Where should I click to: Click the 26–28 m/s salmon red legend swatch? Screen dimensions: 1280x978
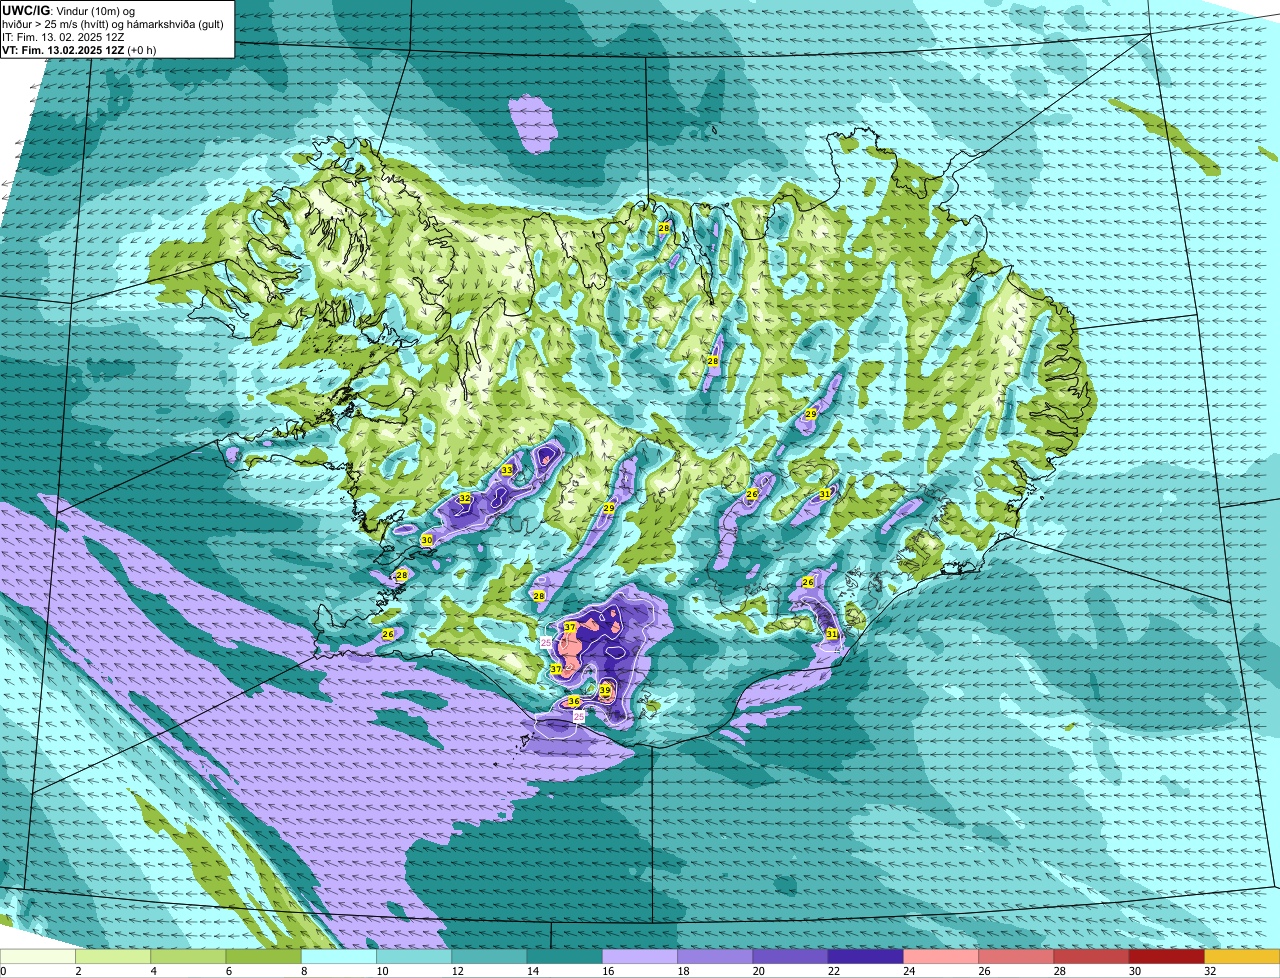click(x=1016, y=956)
